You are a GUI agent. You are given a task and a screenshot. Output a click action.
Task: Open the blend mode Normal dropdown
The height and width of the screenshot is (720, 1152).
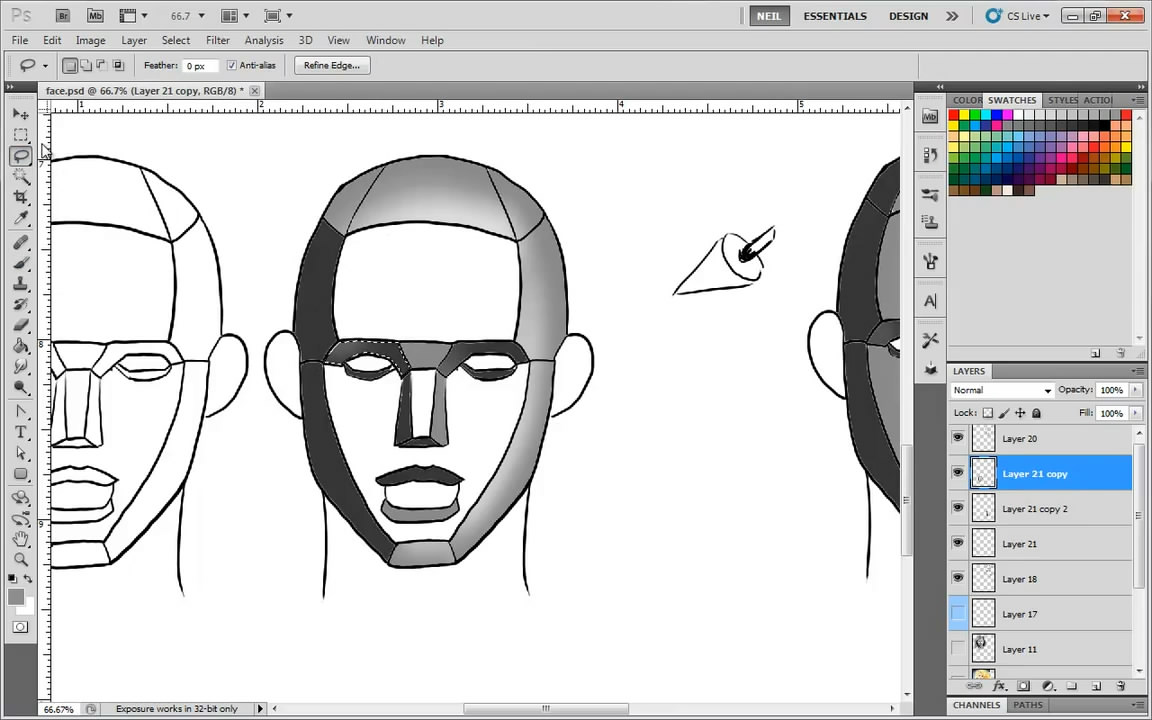tap(1002, 390)
